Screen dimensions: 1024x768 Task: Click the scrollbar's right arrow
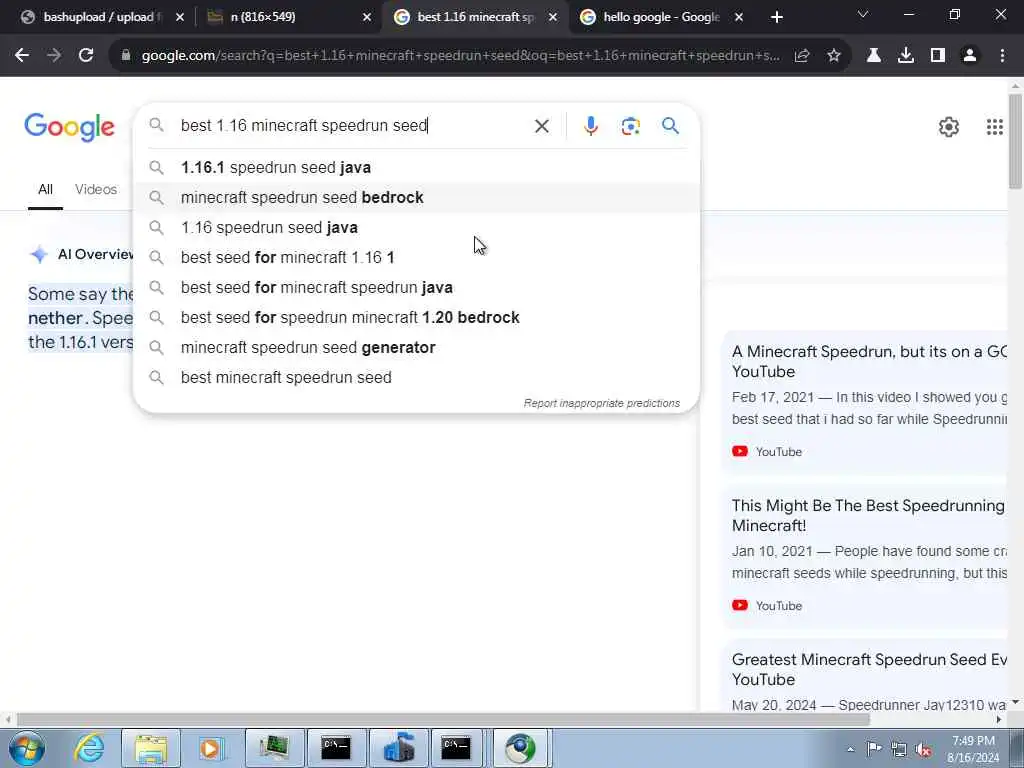tap(999, 720)
